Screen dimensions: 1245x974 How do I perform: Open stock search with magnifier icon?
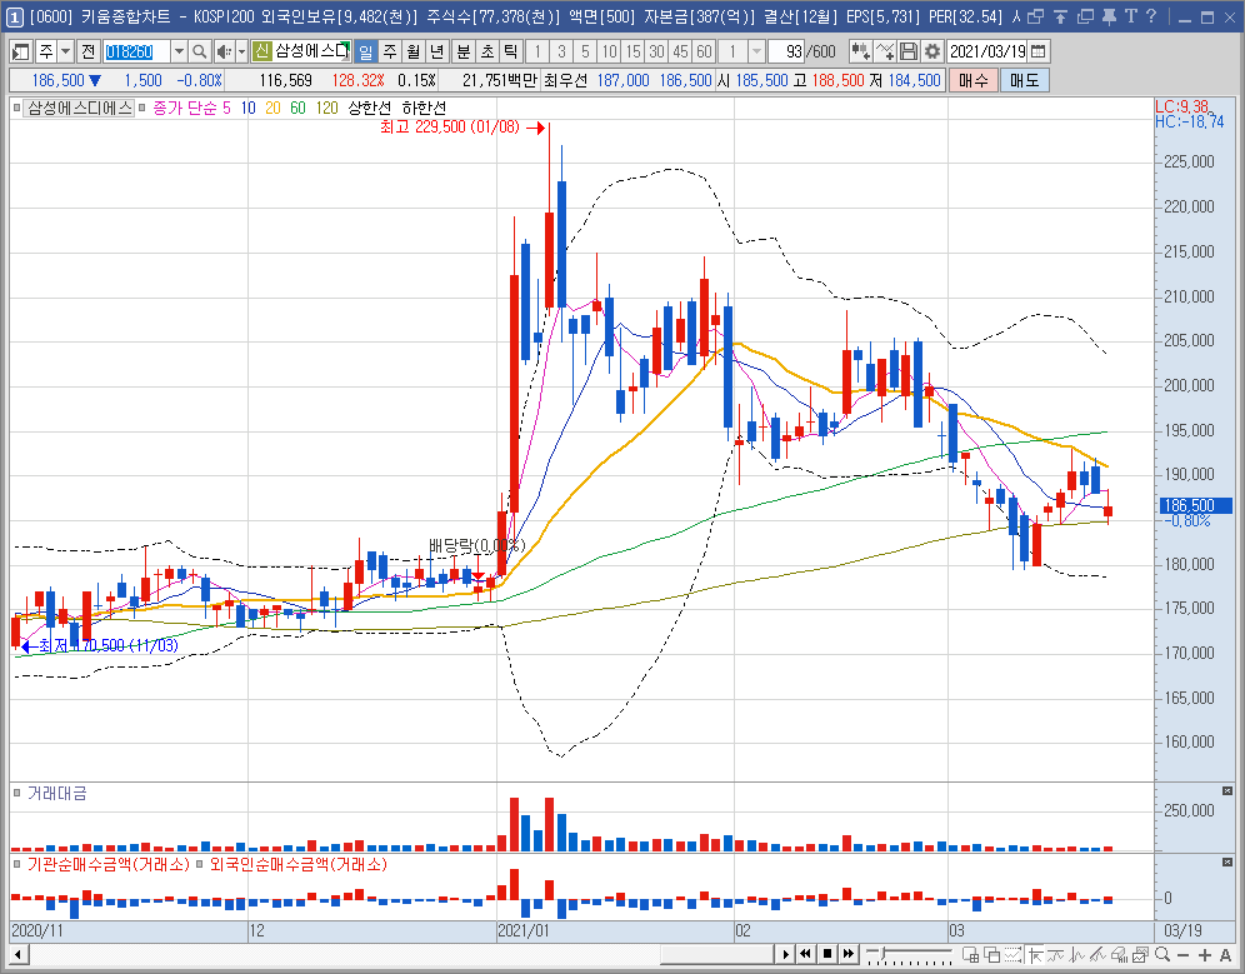click(x=199, y=51)
